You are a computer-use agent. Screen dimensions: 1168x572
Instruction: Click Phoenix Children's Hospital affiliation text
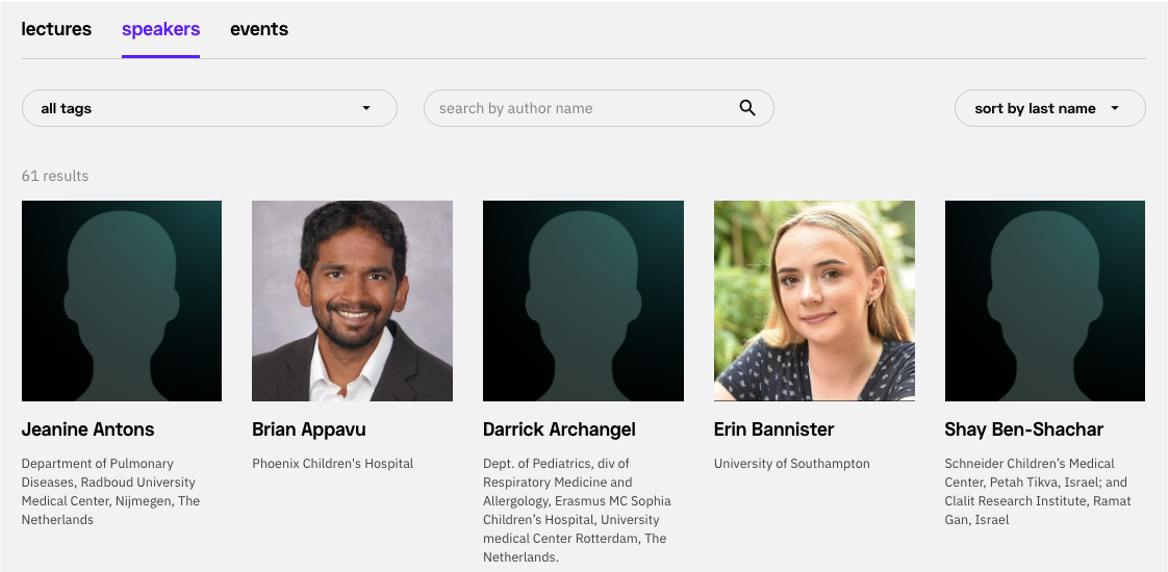(333, 463)
